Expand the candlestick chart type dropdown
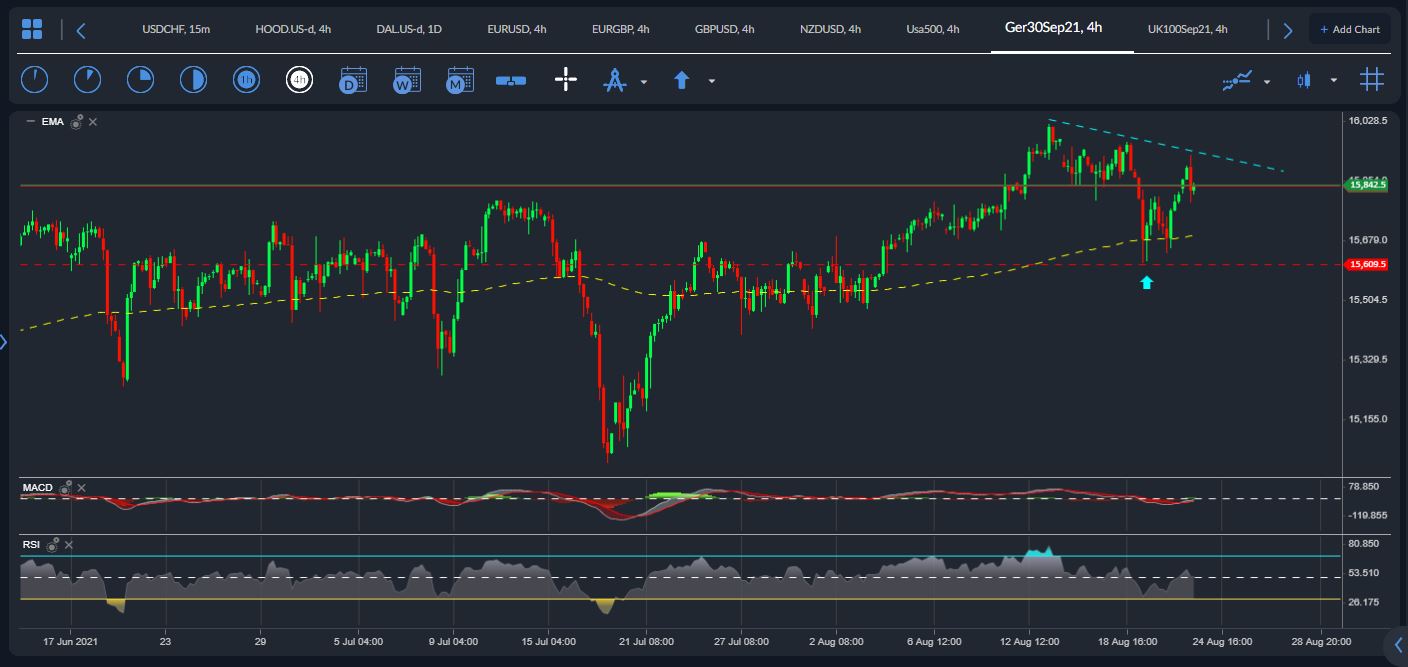The height and width of the screenshot is (667, 1408). click(x=1333, y=82)
